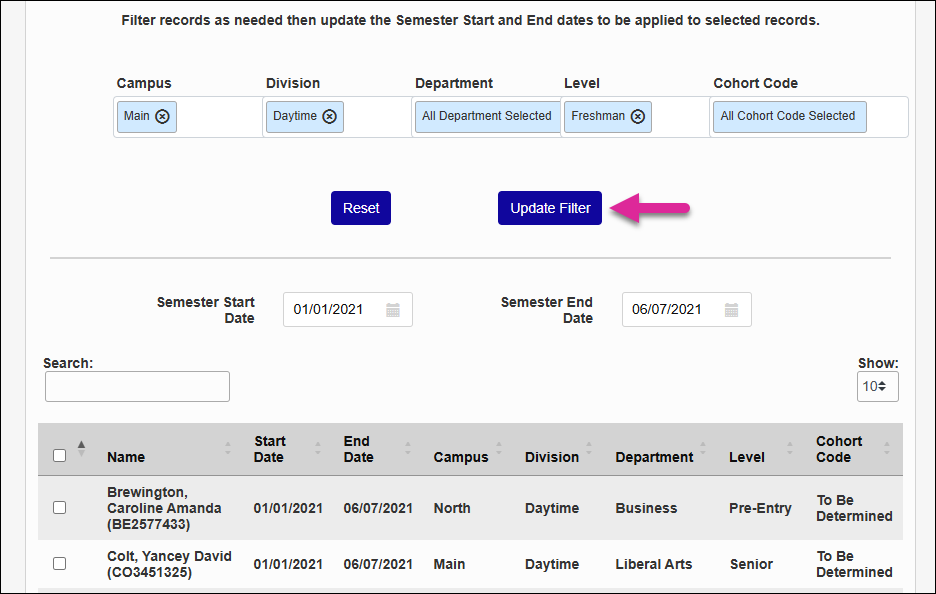Remove the Daytime division filter chip
The height and width of the screenshot is (594, 936).
330,116
